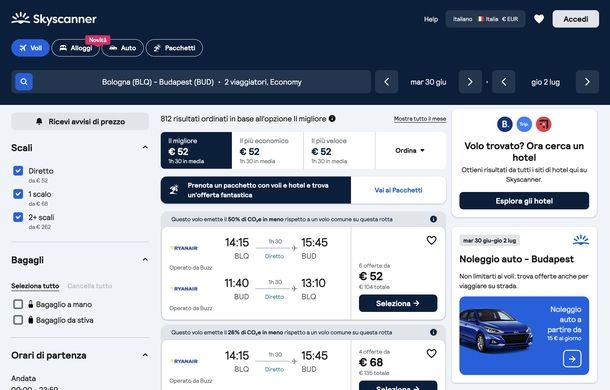Click info icon next to 812 risultati
Viewport: 610px width, 390px height.
coord(332,118)
